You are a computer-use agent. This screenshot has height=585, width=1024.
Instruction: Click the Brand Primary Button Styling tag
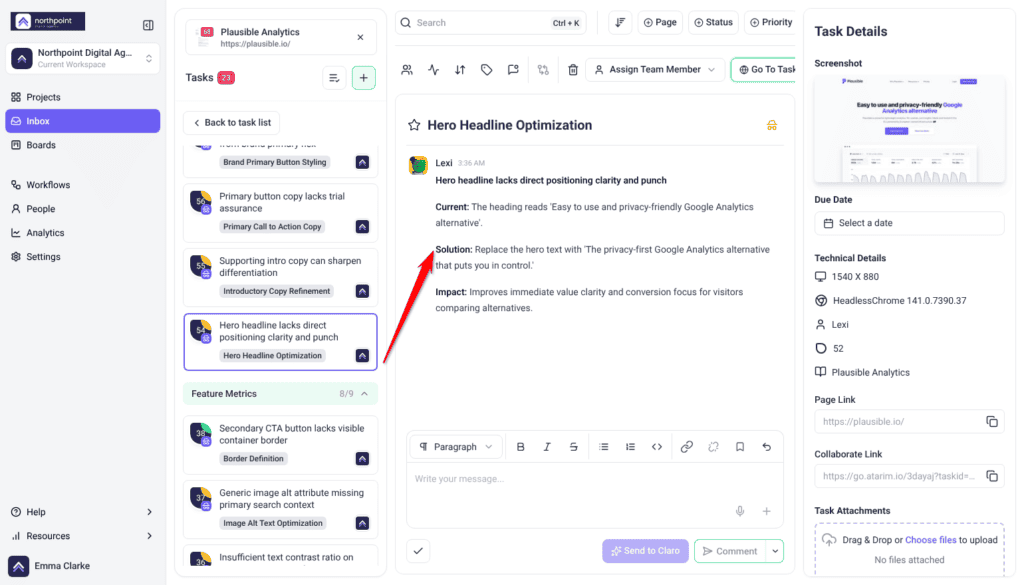pyautogui.click(x=274, y=162)
